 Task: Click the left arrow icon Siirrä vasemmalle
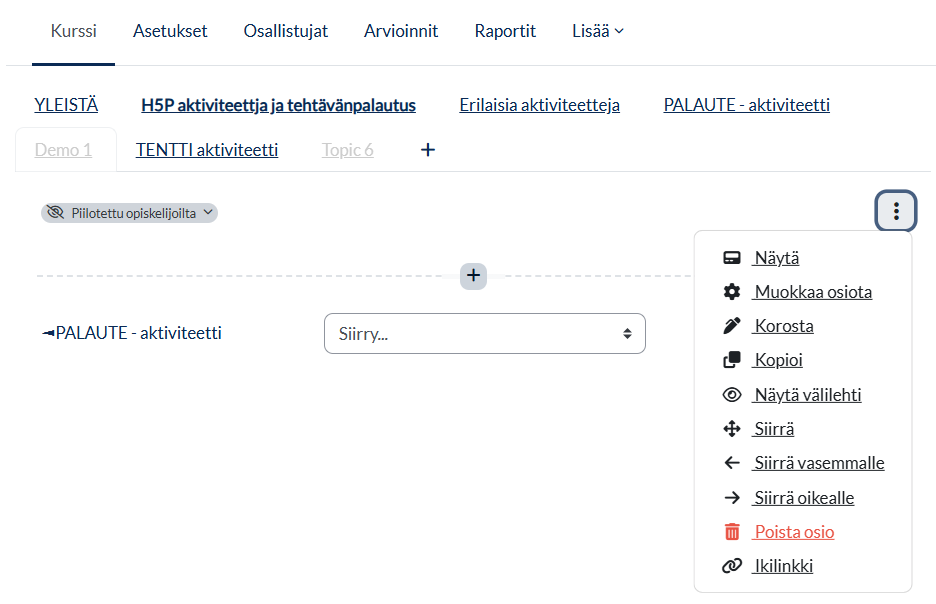(731, 463)
